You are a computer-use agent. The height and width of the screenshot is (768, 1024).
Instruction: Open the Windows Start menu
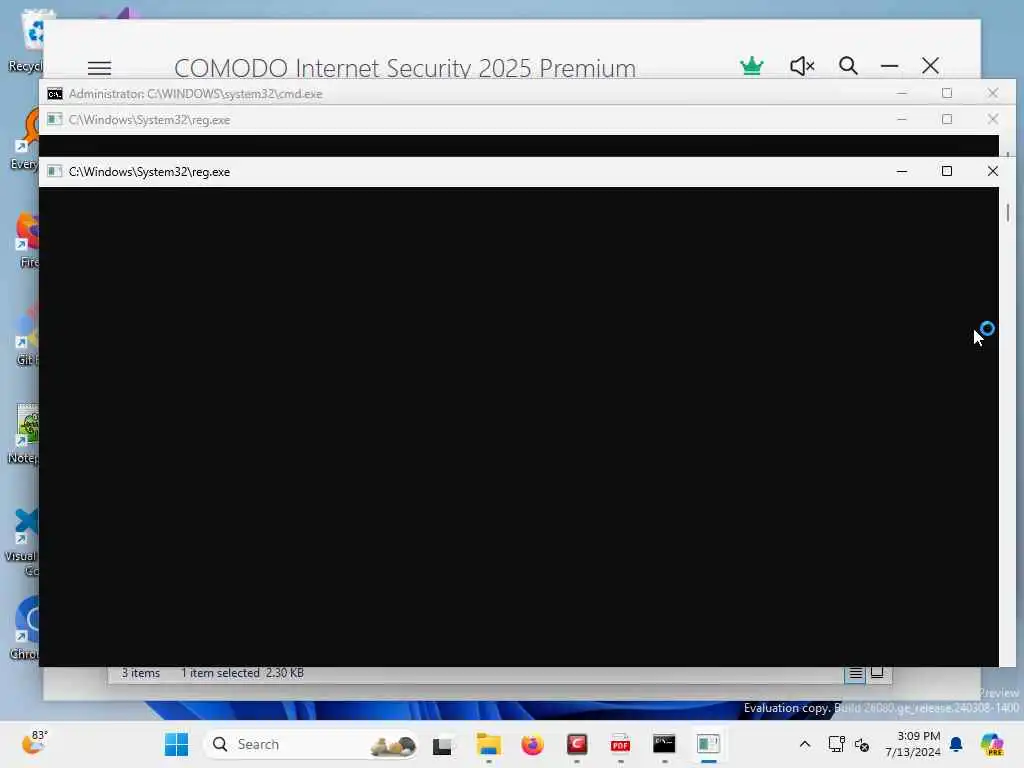[176, 744]
